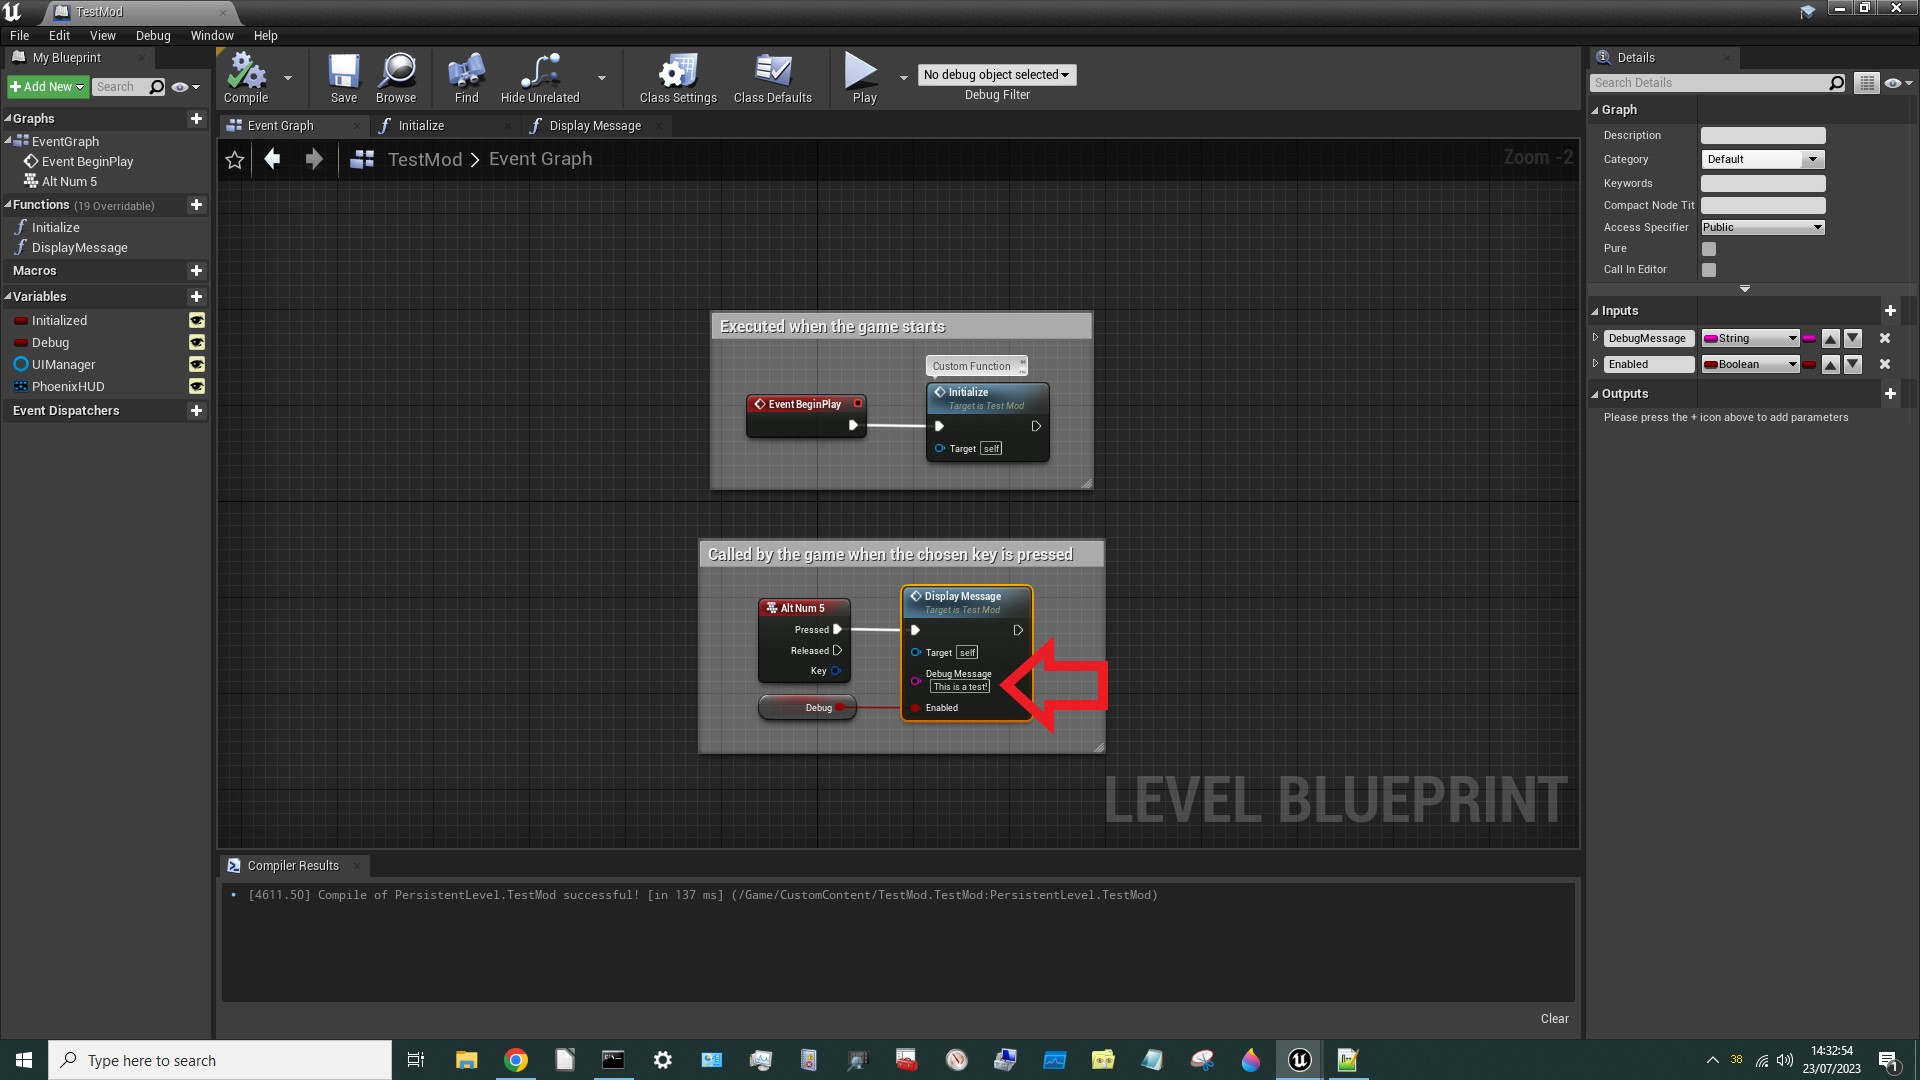The height and width of the screenshot is (1080, 1920).
Task: Clear the compiler results
Action: (1554, 1018)
